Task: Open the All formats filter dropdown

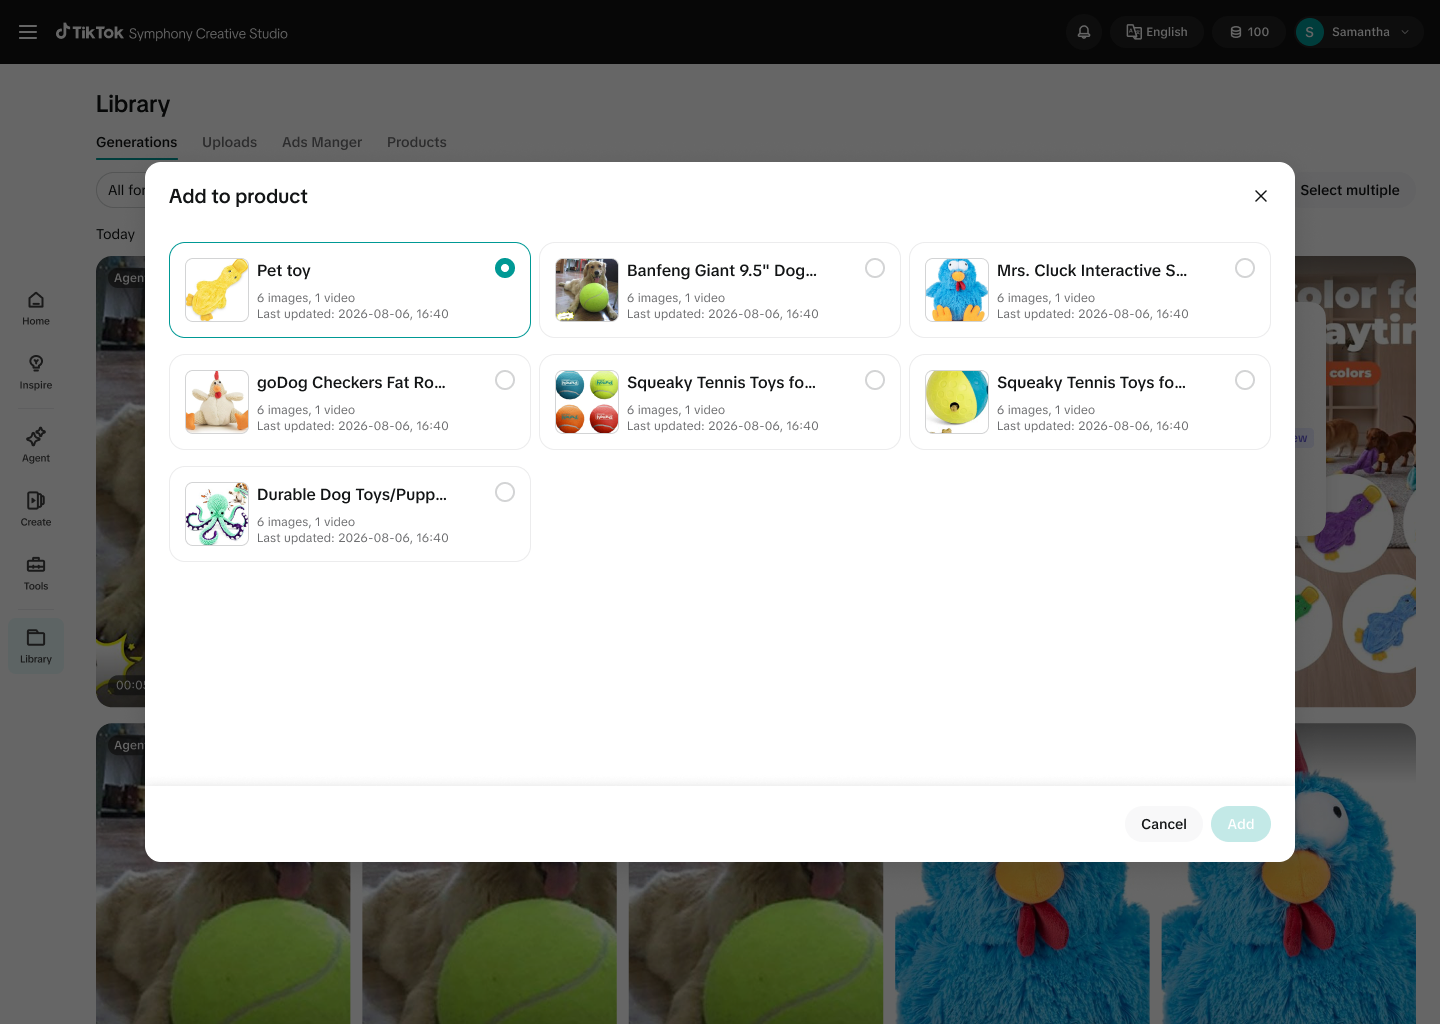Action: coord(122,190)
